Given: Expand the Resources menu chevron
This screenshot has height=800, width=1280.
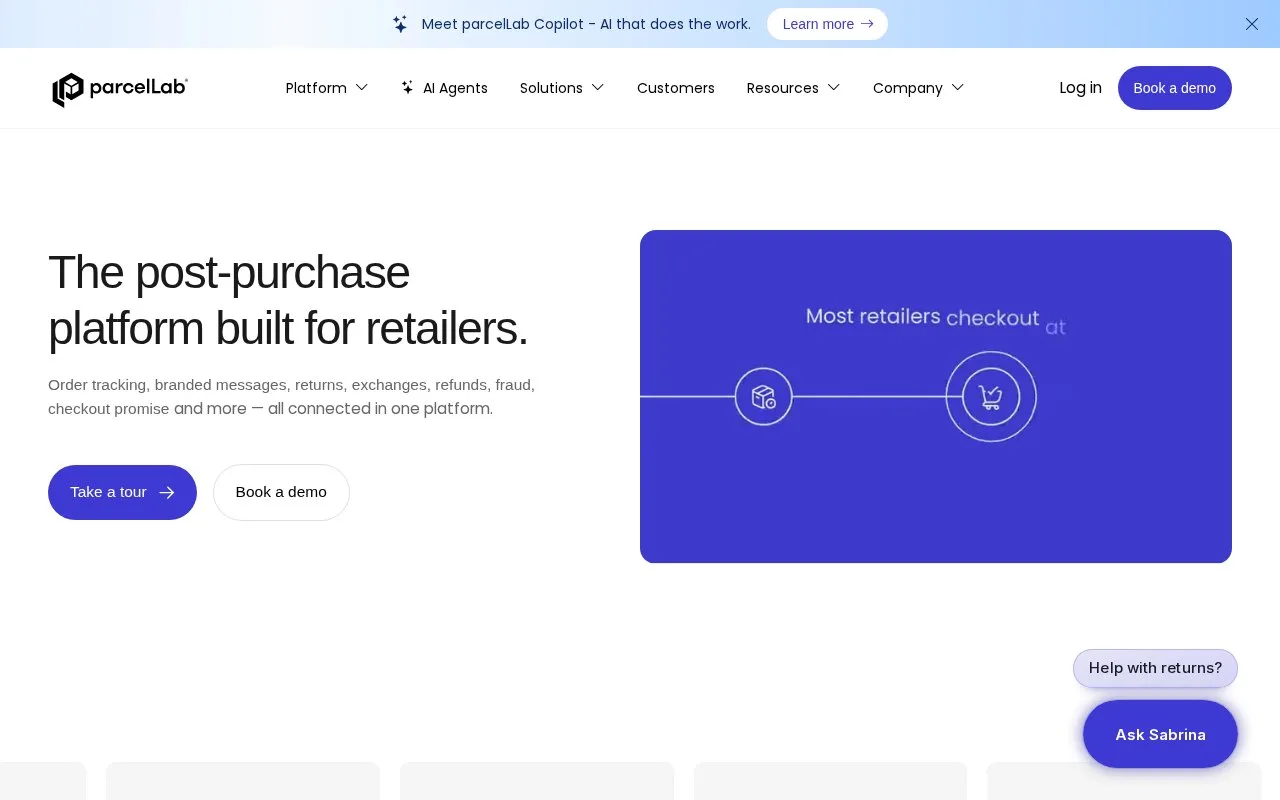Looking at the screenshot, I should pos(834,88).
